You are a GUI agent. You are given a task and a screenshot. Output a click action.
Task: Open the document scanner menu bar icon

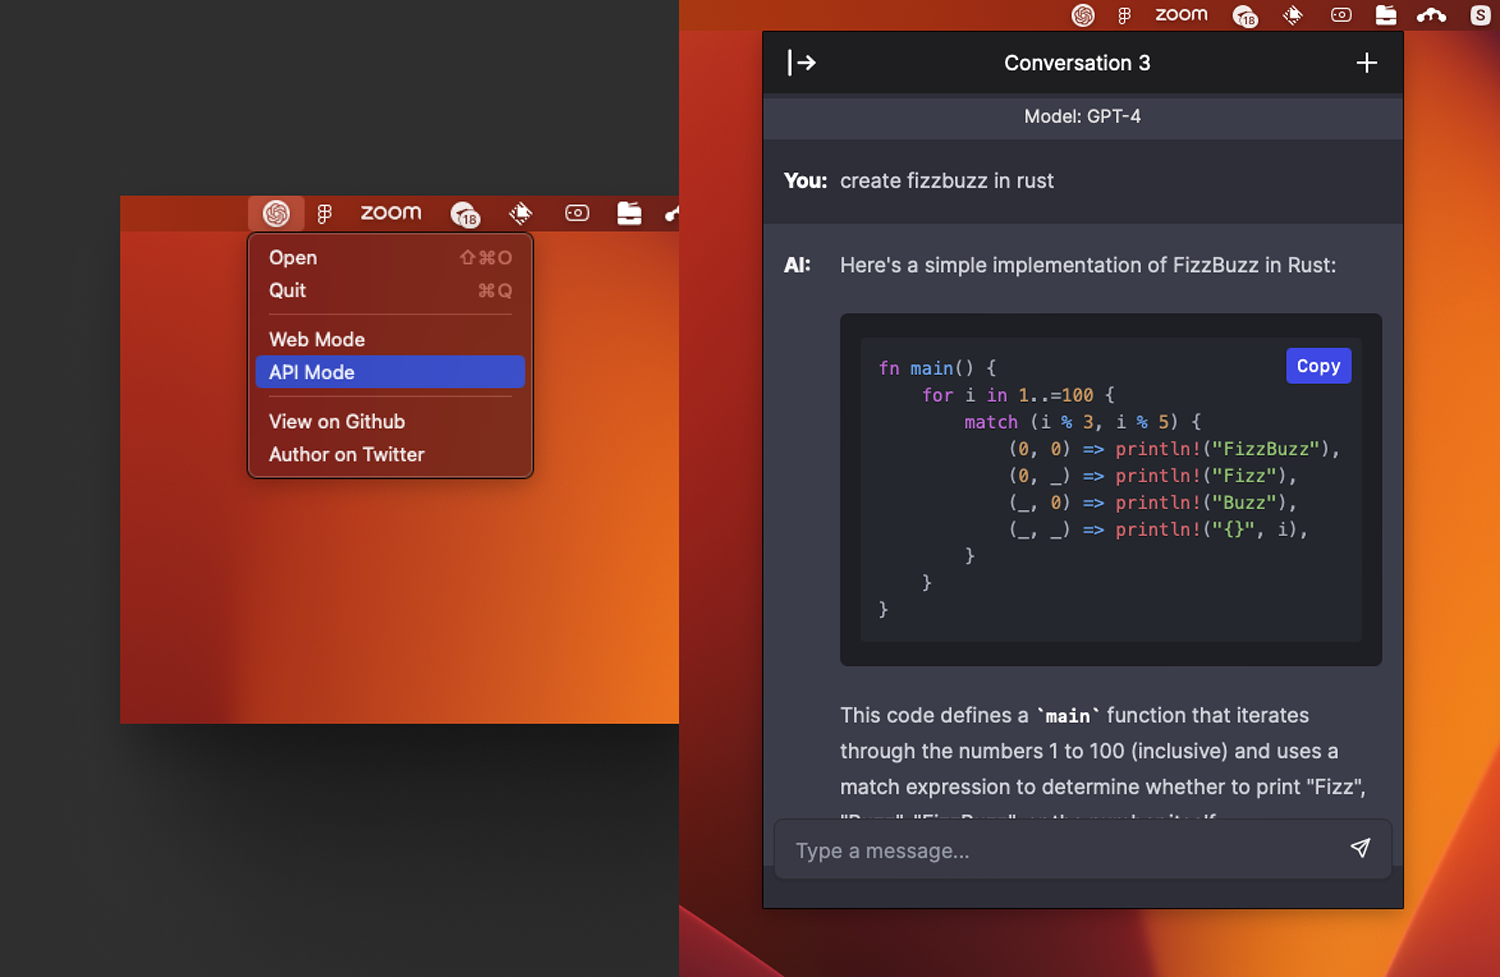click(x=1386, y=15)
